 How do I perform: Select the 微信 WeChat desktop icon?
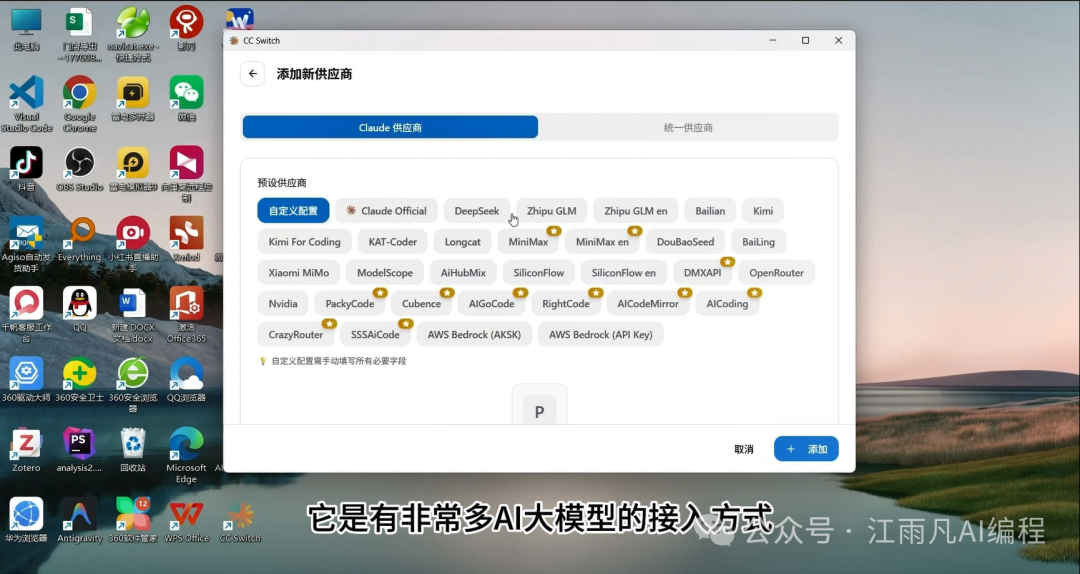coord(187,99)
